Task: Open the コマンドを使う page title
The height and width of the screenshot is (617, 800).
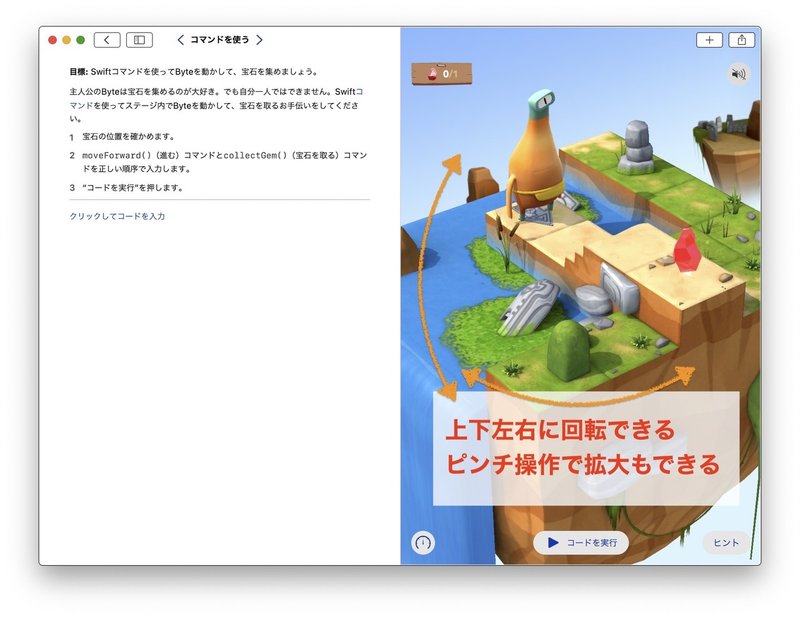Action: 219,40
